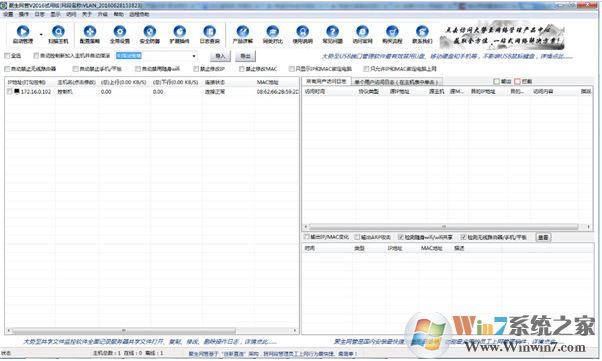Image resolution: width=602 pixels, height=361 pixels.
Task: Enable 自动禁止无线路由器 checkbox
Action: point(7,69)
